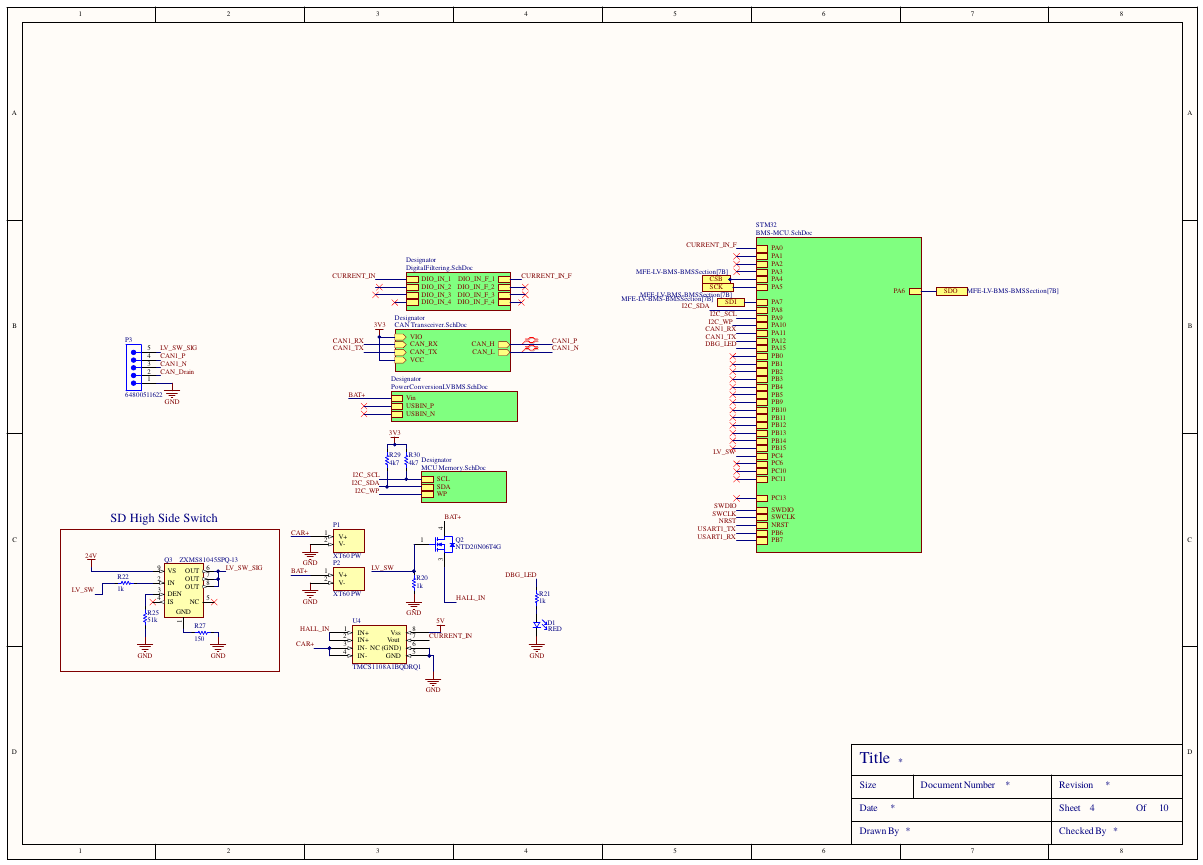This screenshot has width=1203, height=865.
Task: Select the 64800511622 part number text
Action: pyautogui.click(x=144, y=395)
